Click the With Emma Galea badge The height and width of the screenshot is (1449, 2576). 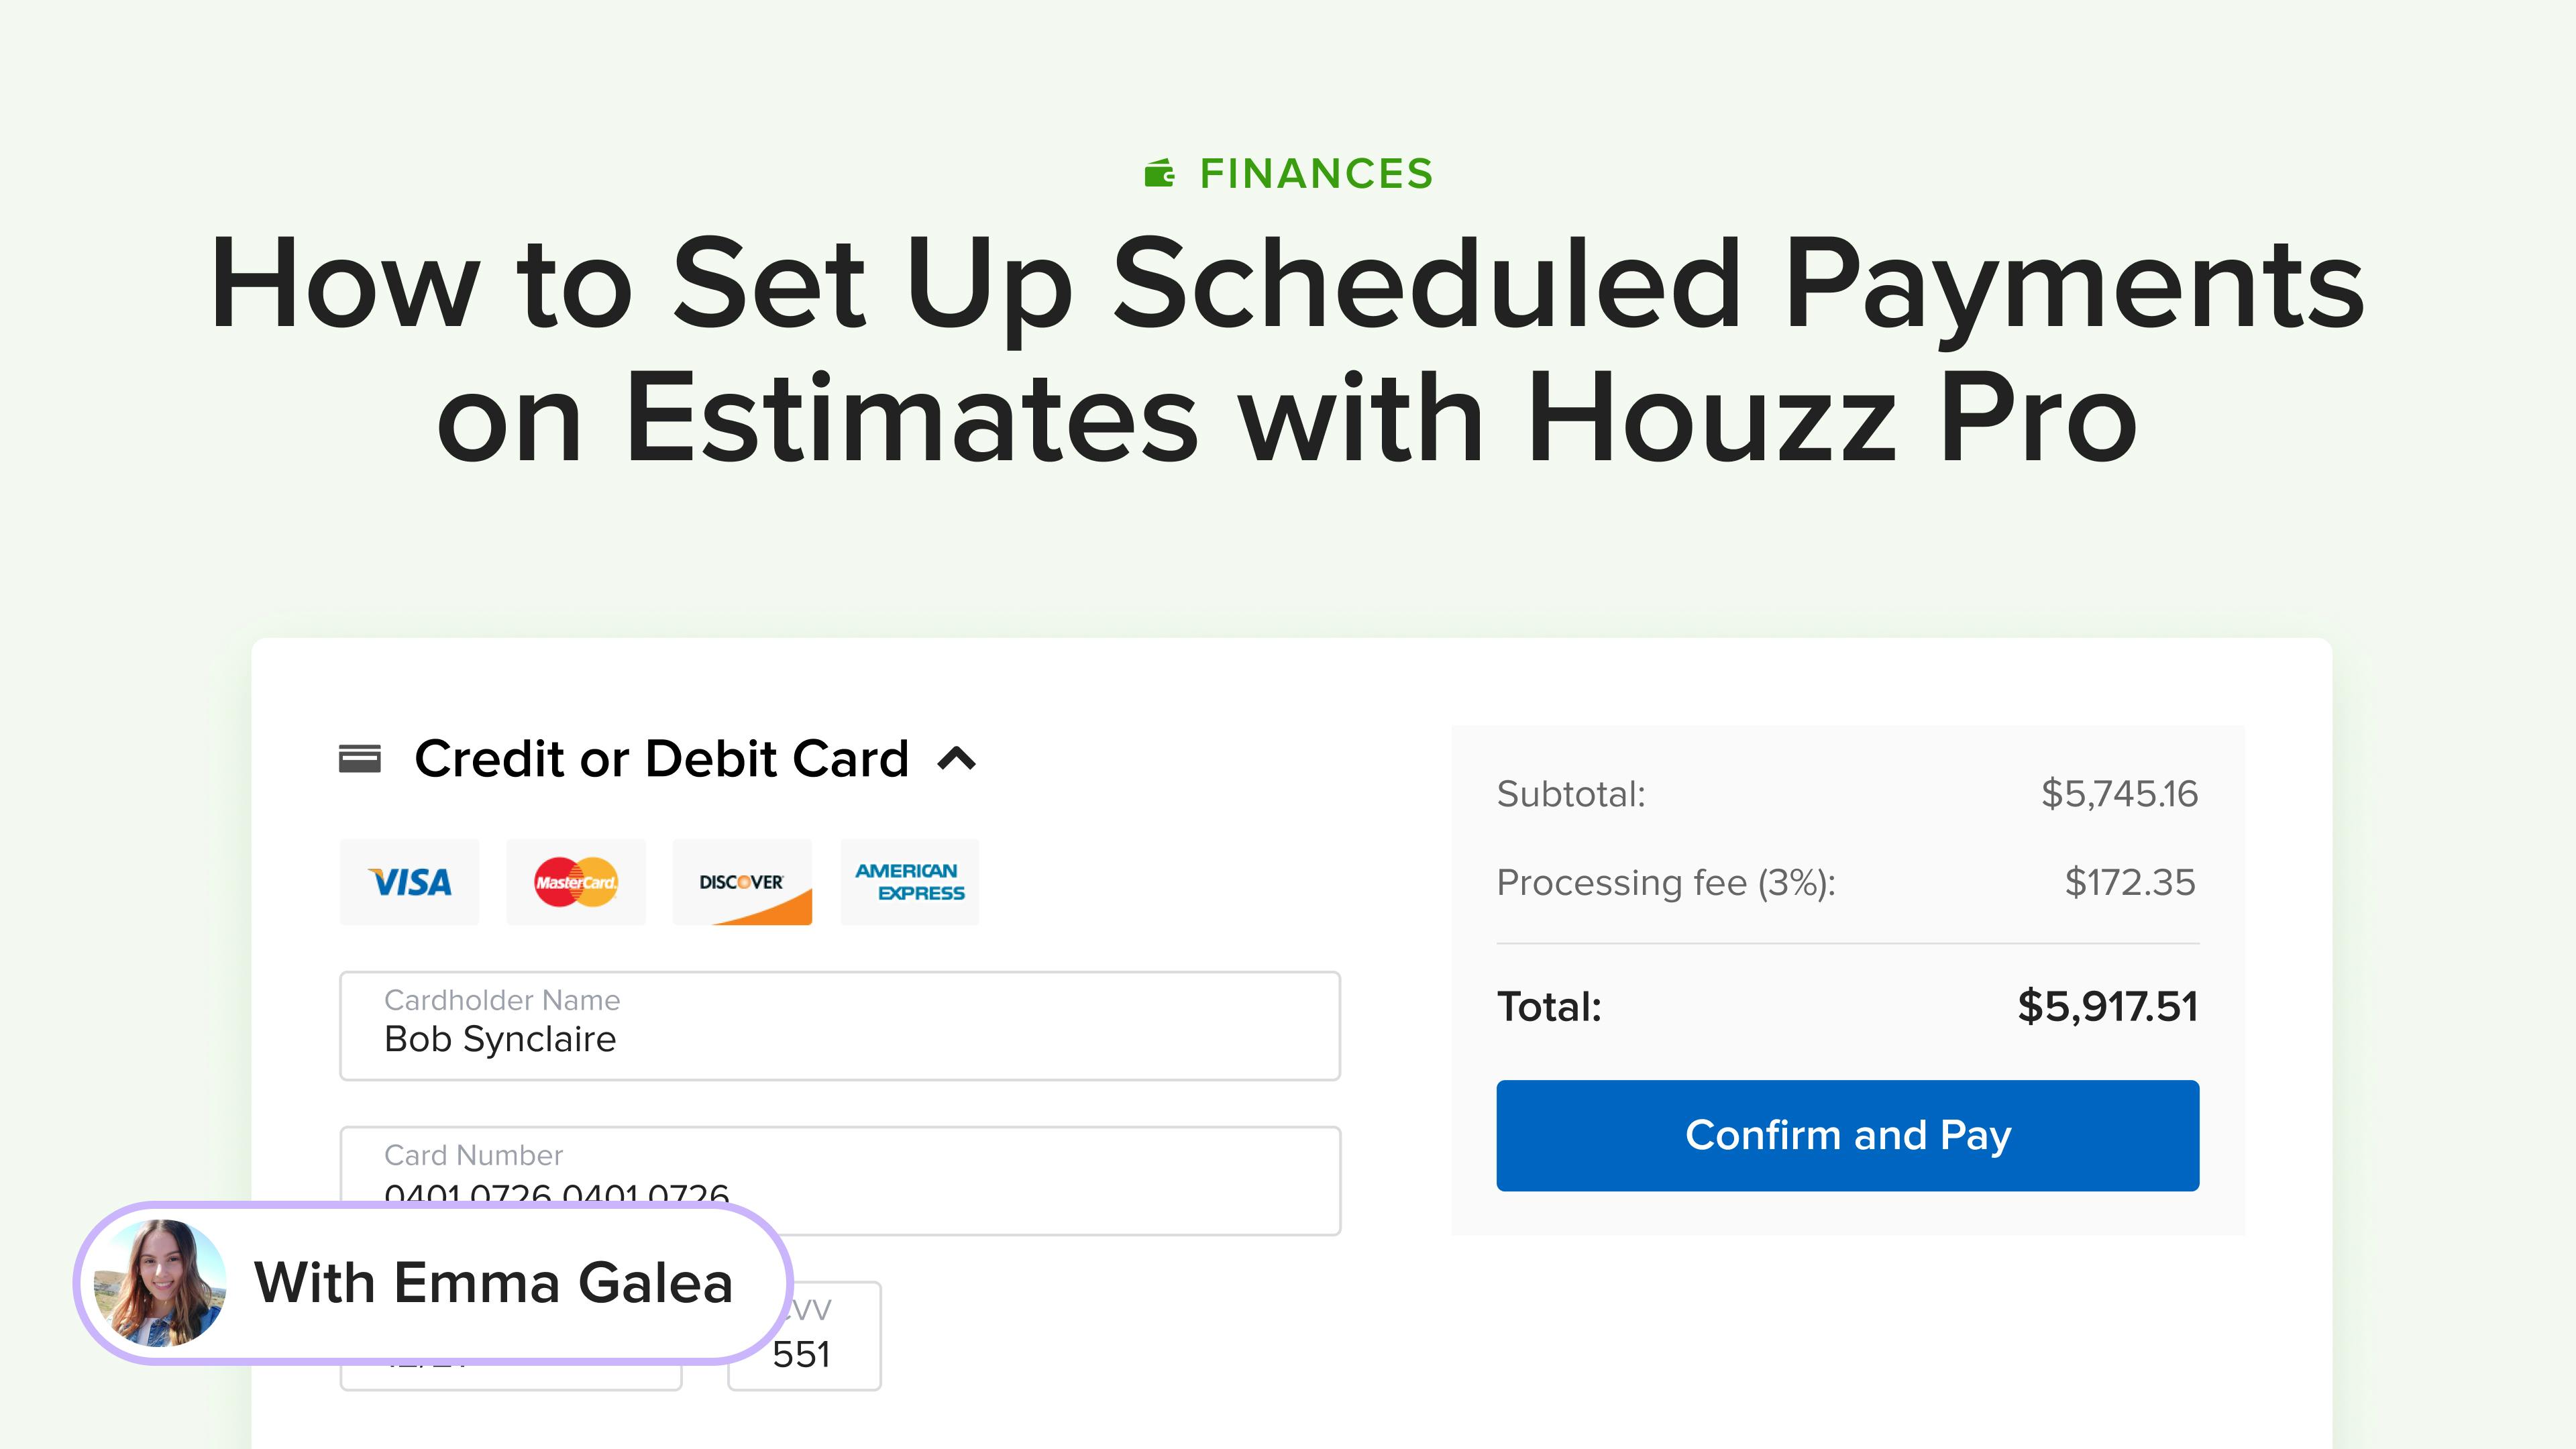(x=432, y=1283)
